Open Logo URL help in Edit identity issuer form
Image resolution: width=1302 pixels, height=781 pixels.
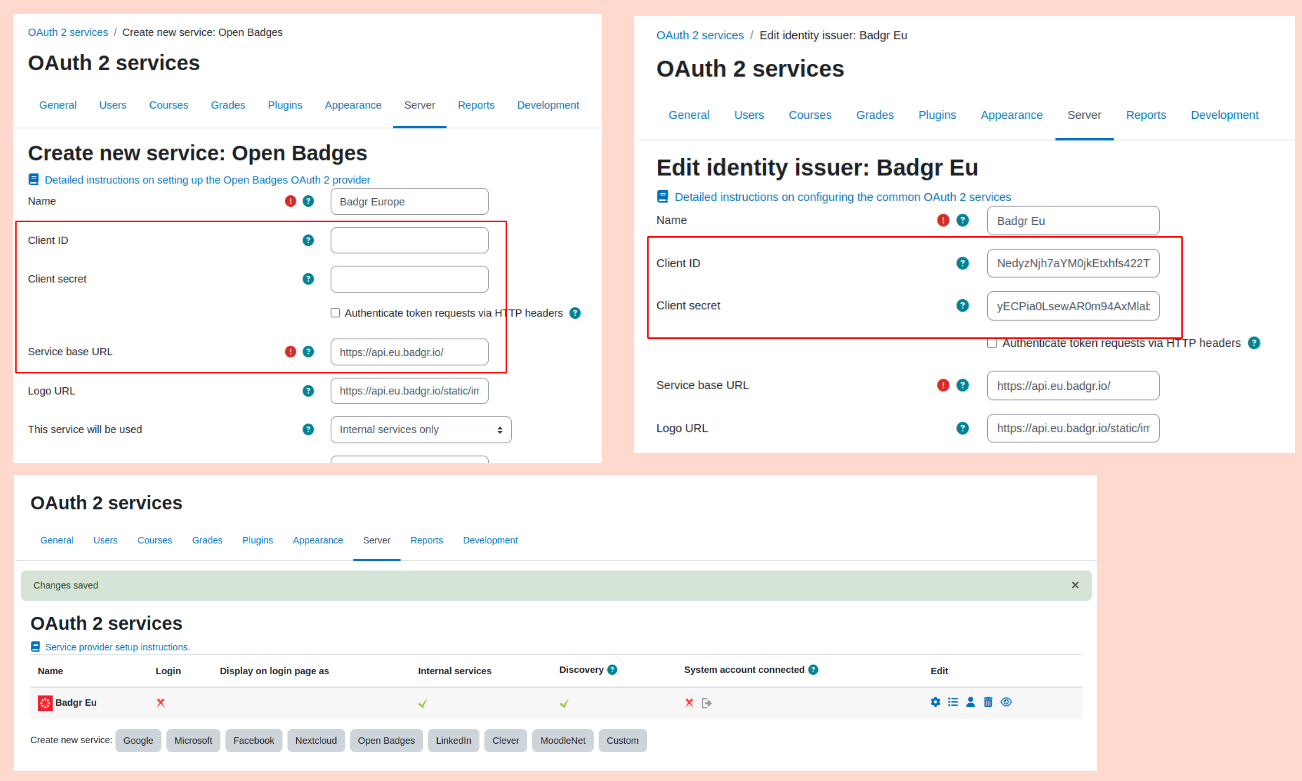click(962, 428)
